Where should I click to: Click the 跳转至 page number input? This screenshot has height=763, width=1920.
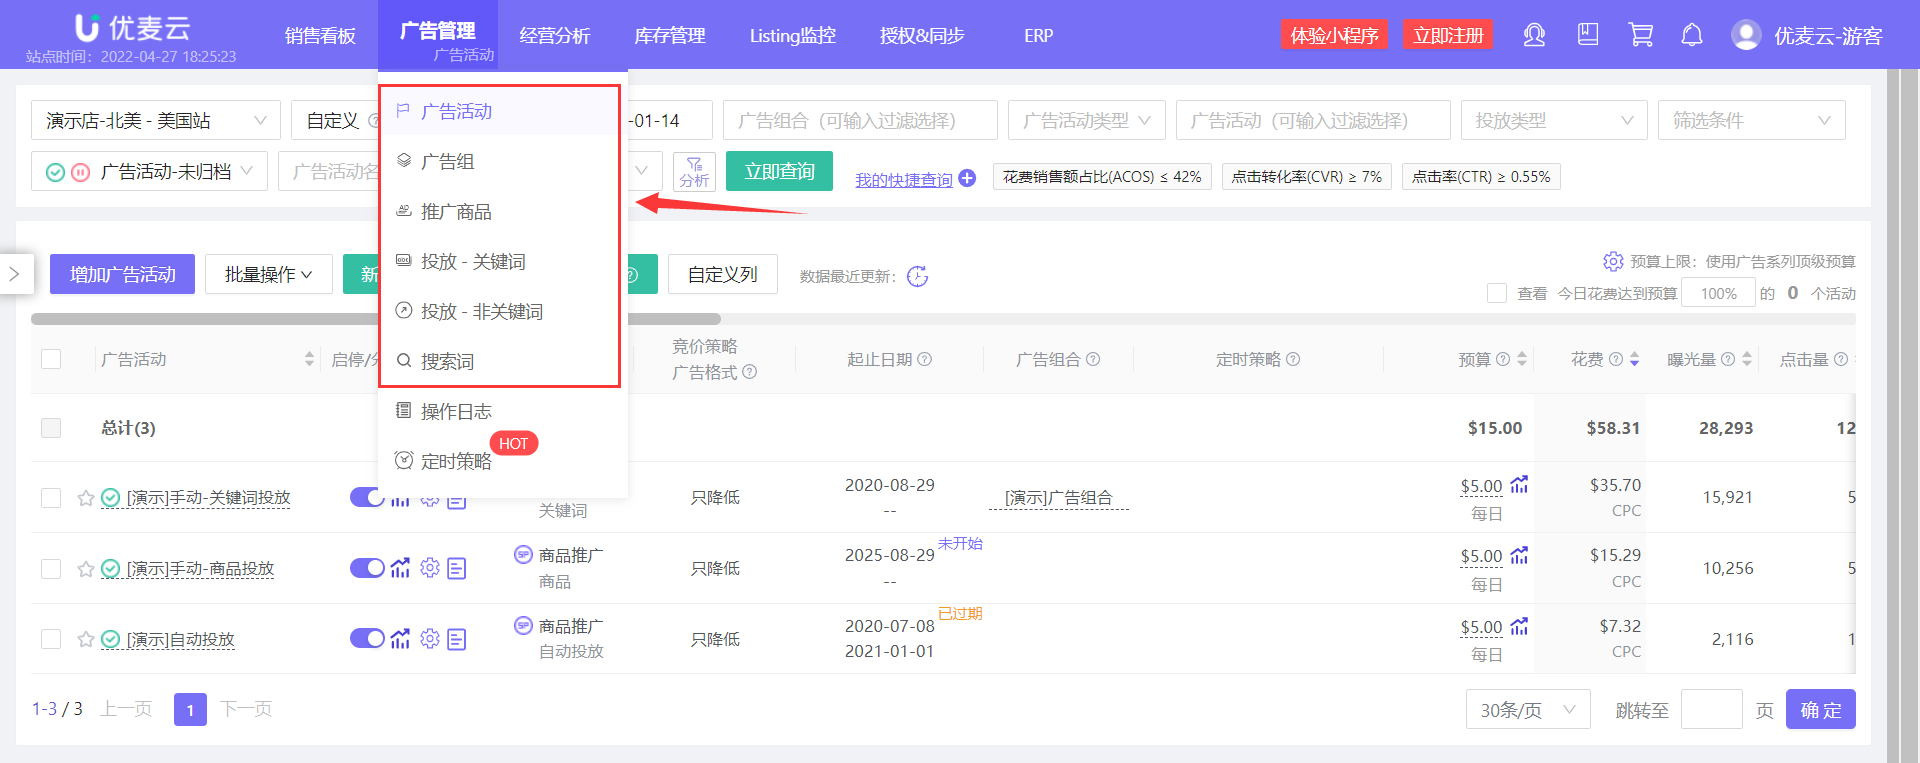click(1711, 709)
